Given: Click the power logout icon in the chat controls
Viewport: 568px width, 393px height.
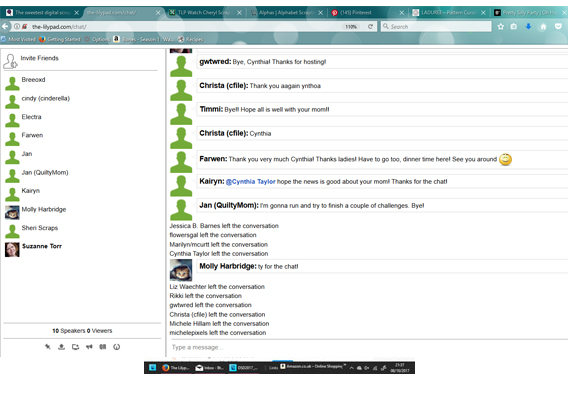Looking at the screenshot, I should pos(116,347).
